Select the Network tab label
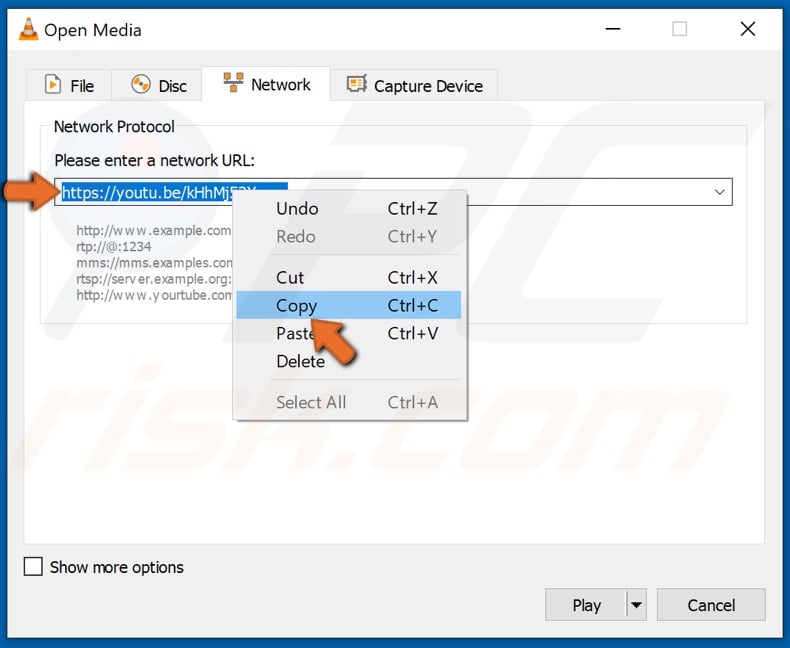Viewport: 790px width, 648px height. [281, 85]
